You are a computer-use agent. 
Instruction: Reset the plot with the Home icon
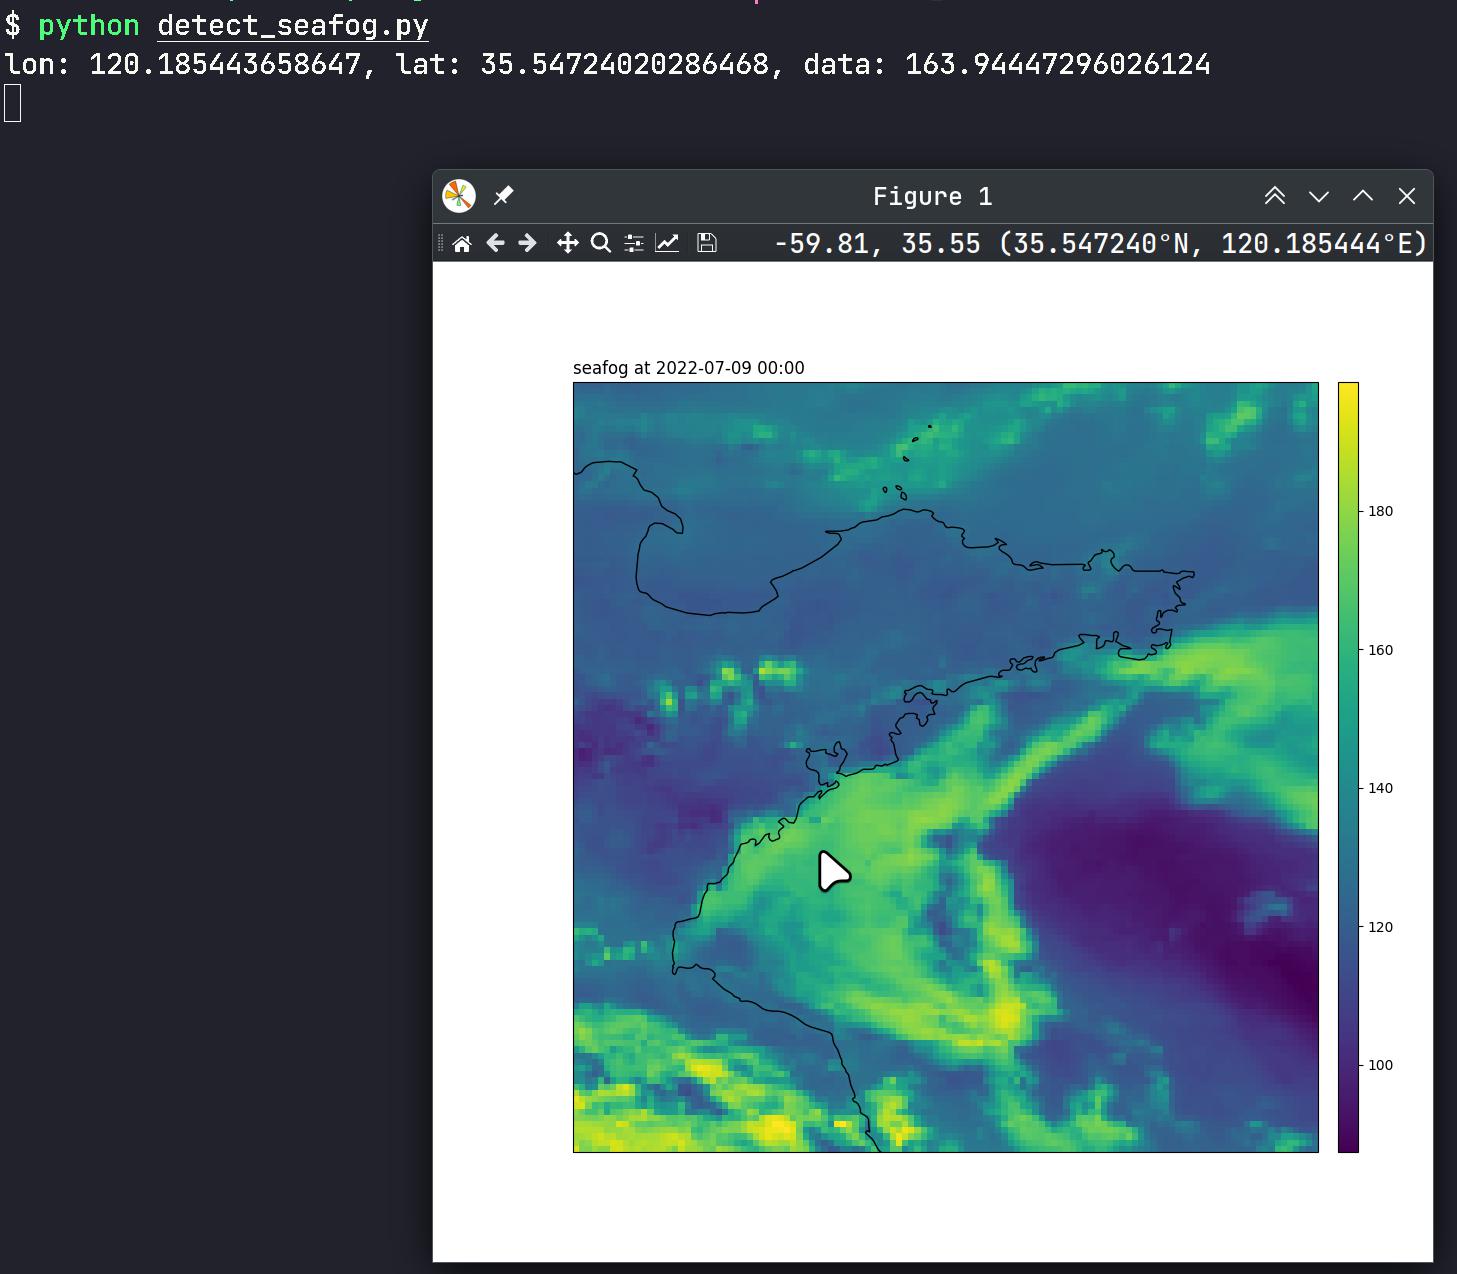461,244
